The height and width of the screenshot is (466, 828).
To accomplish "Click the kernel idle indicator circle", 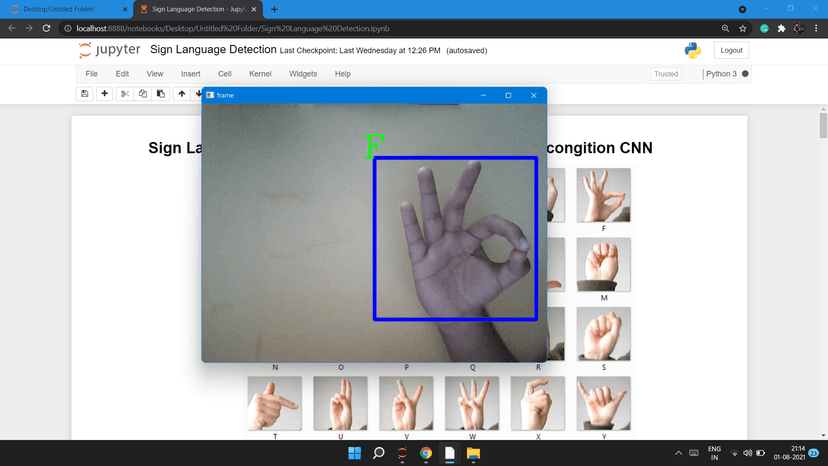I will point(745,74).
